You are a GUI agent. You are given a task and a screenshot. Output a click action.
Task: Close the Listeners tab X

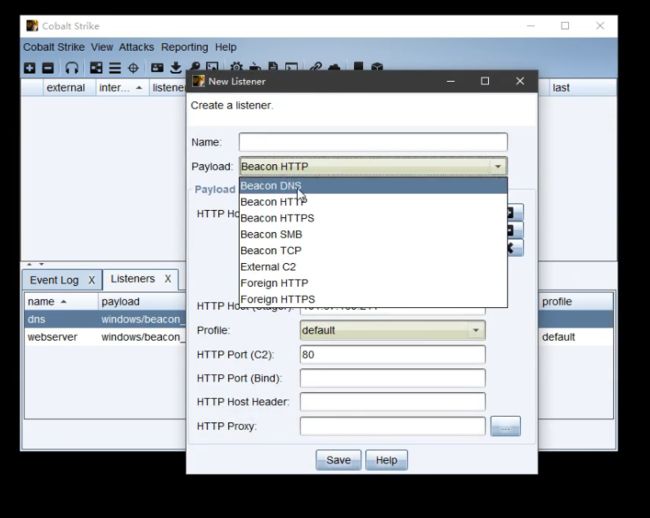[x=168, y=279]
